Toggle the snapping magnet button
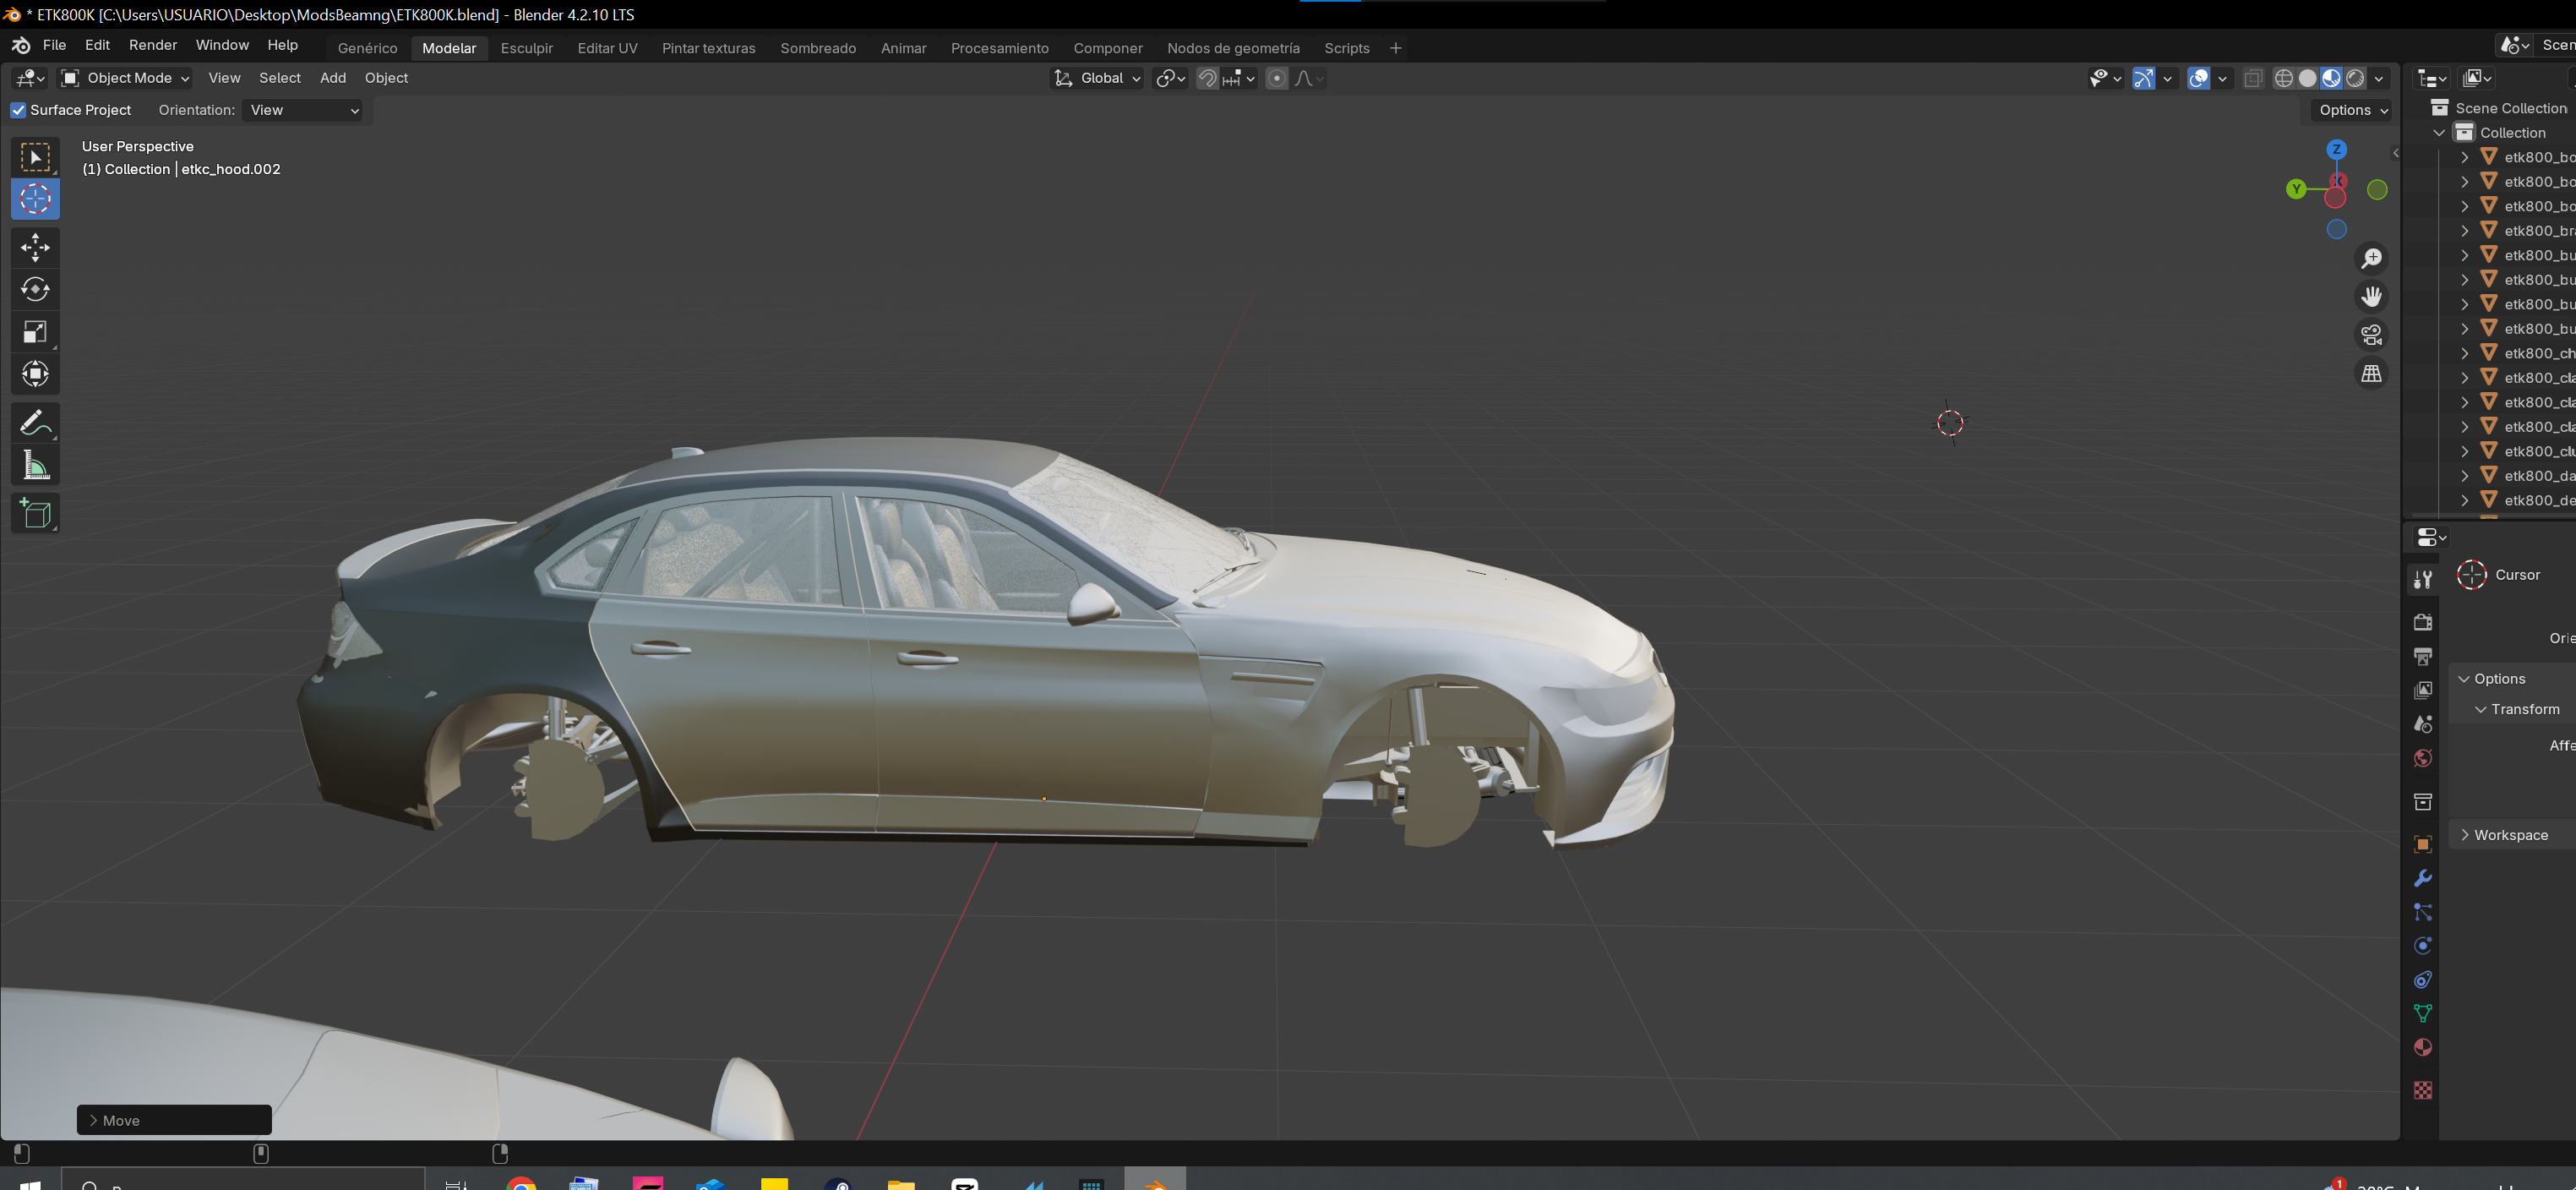 pos(1207,78)
